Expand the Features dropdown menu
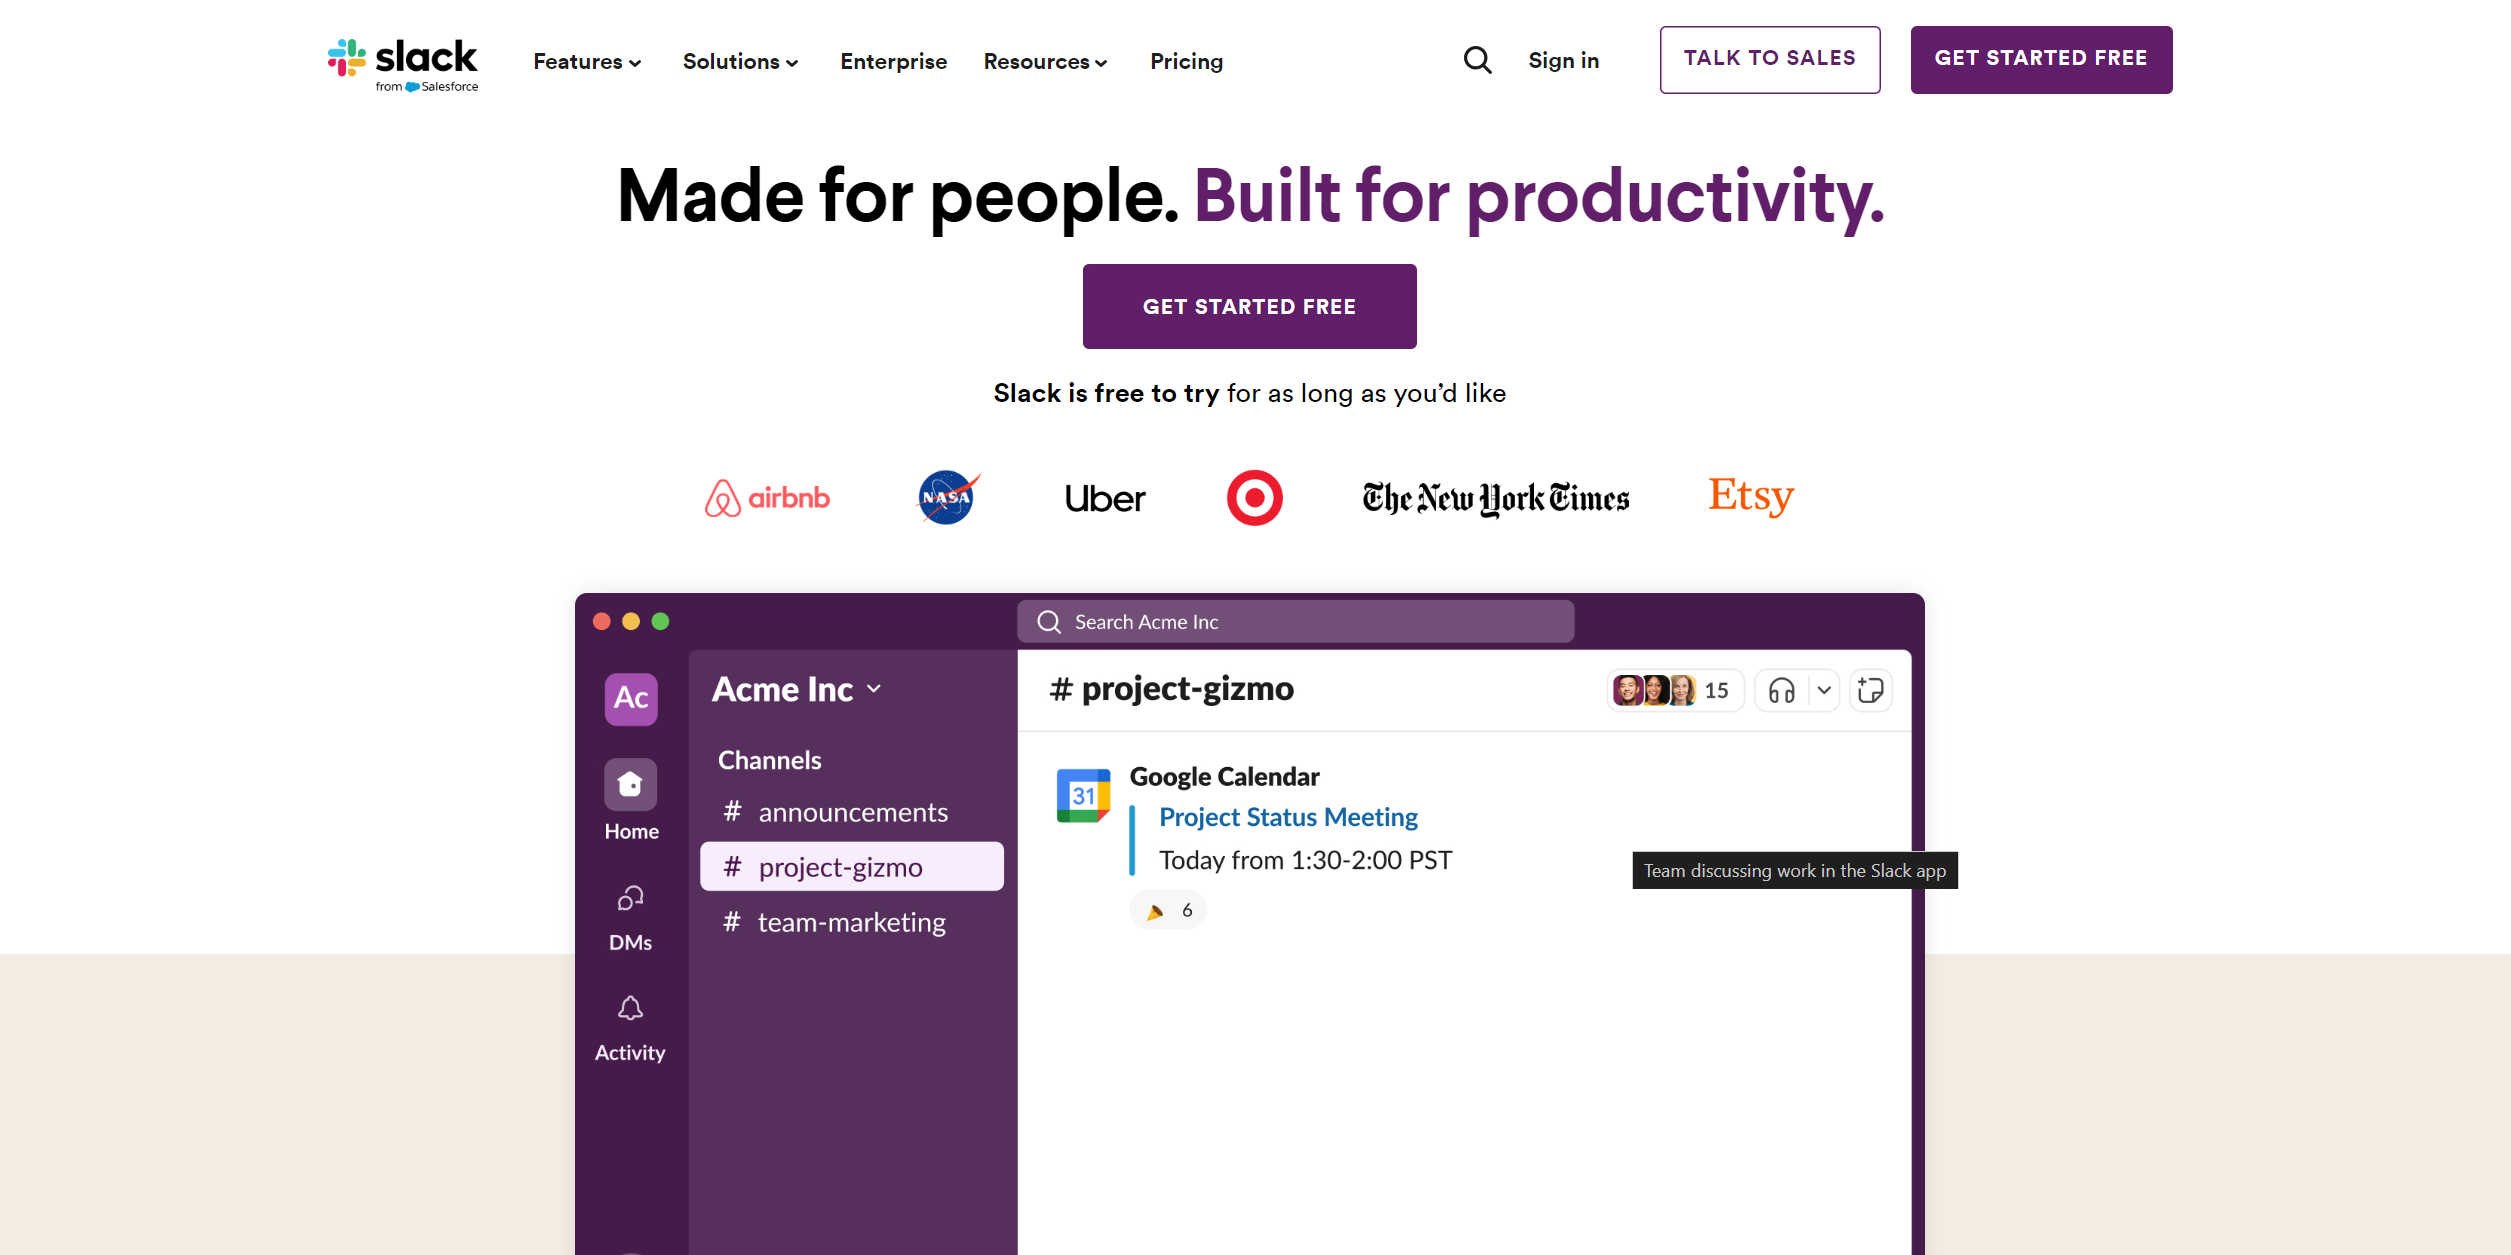2511x1255 pixels. [x=587, y=62]
